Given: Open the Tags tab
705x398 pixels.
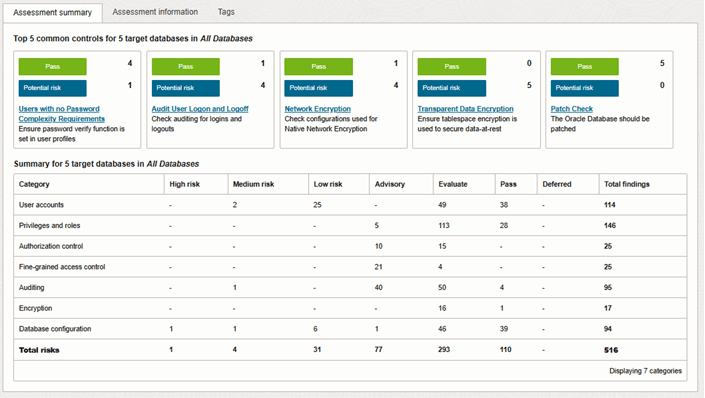Looking at the screenshot, I should coord(226,12).
